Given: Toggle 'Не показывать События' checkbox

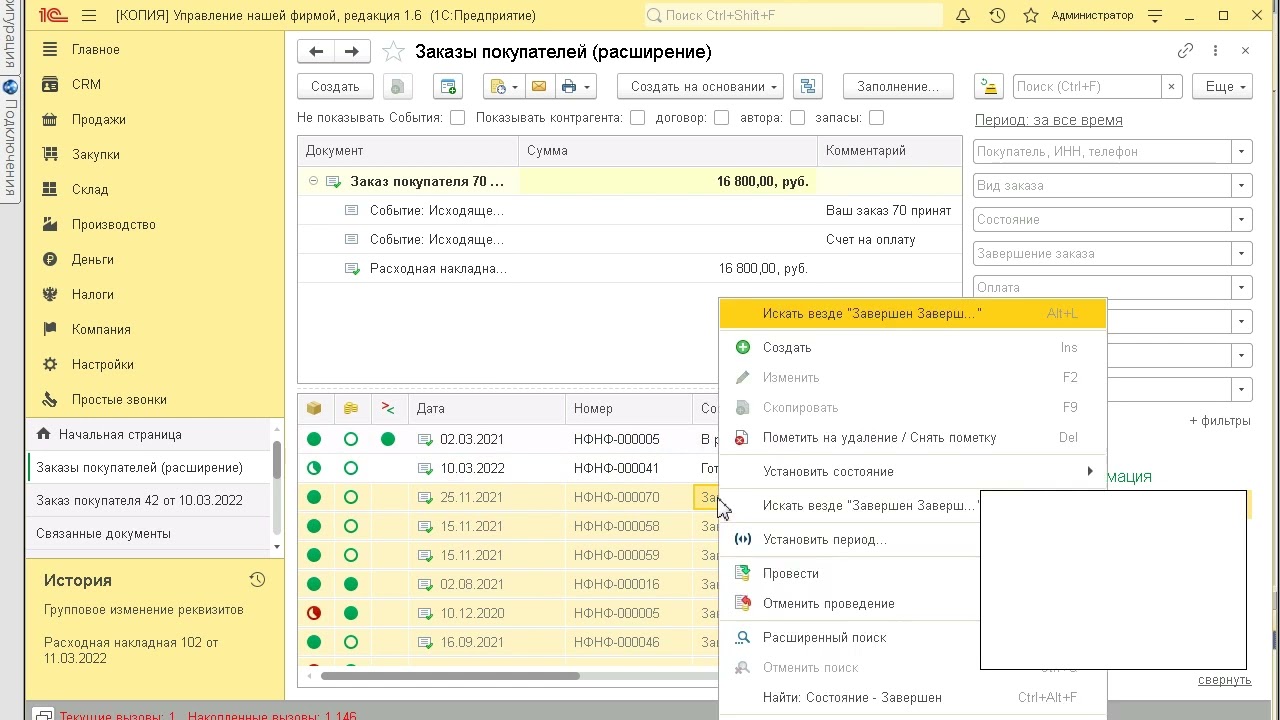Looking at the screenshot, I should (x=458, y=118).
